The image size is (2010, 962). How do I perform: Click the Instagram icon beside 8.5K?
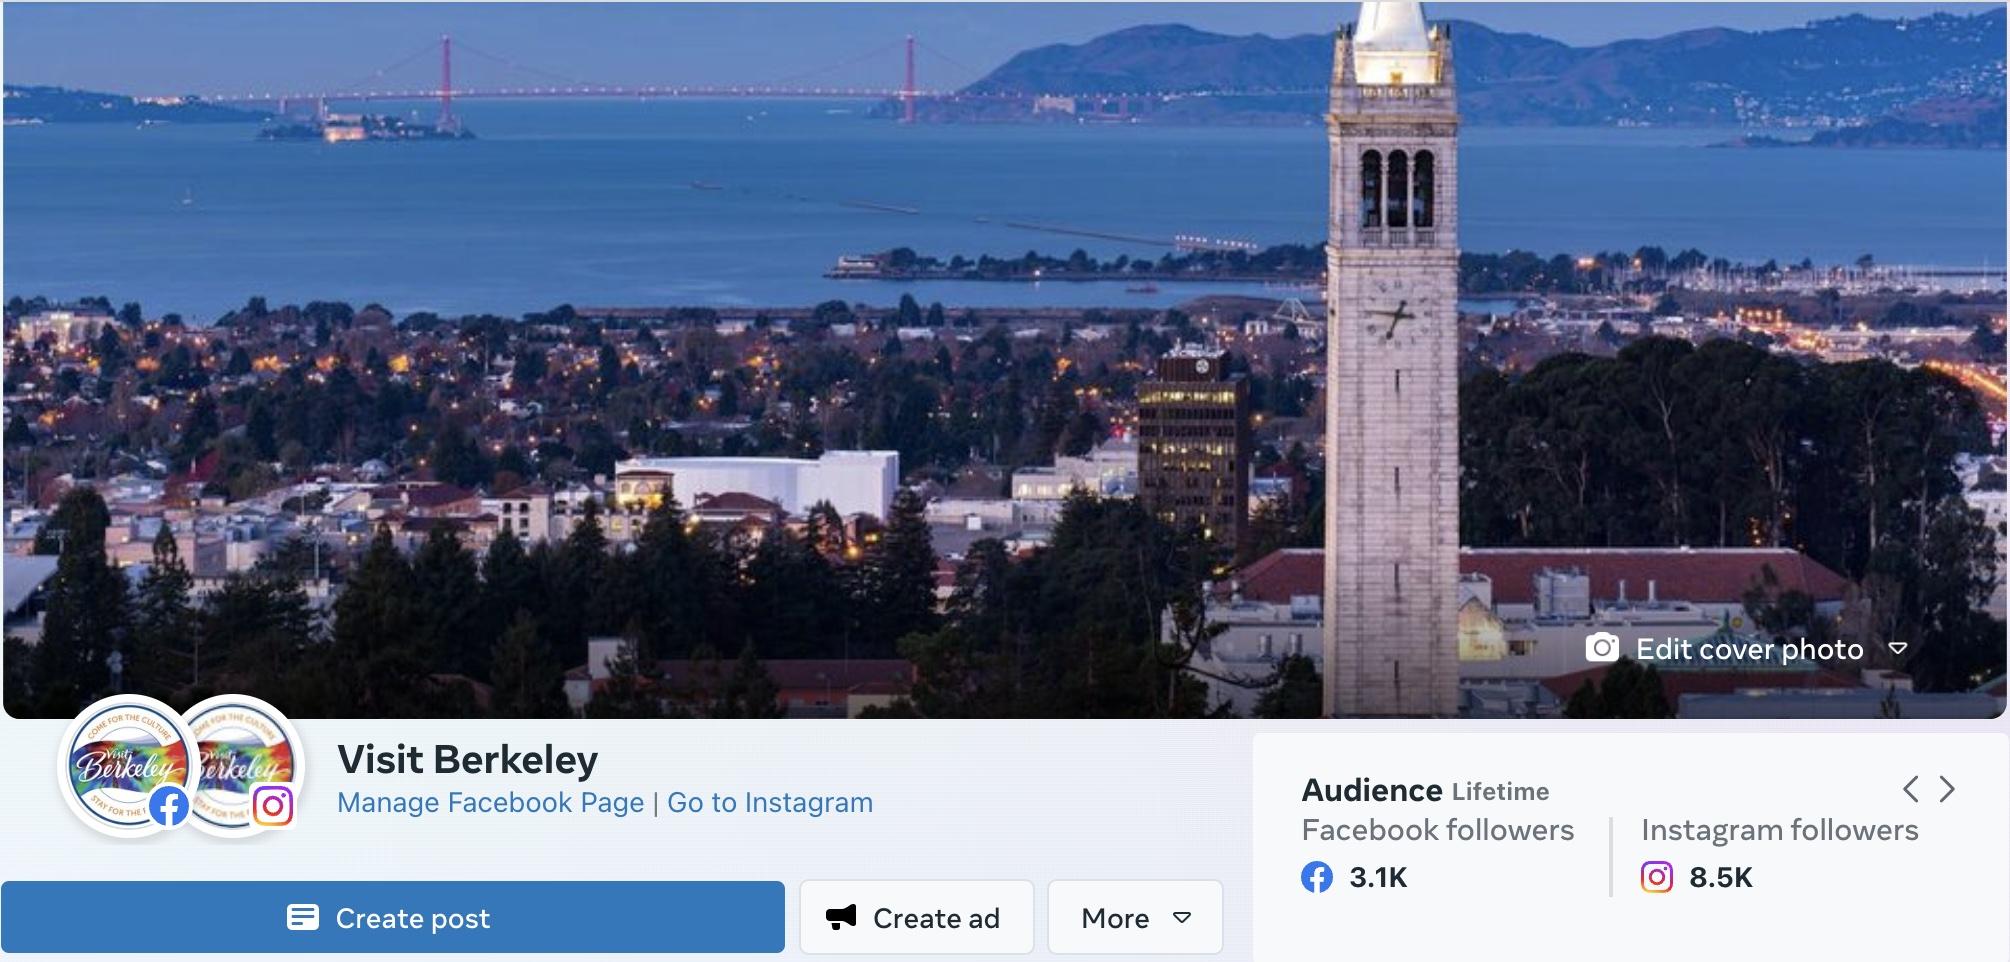[1656, 878]
